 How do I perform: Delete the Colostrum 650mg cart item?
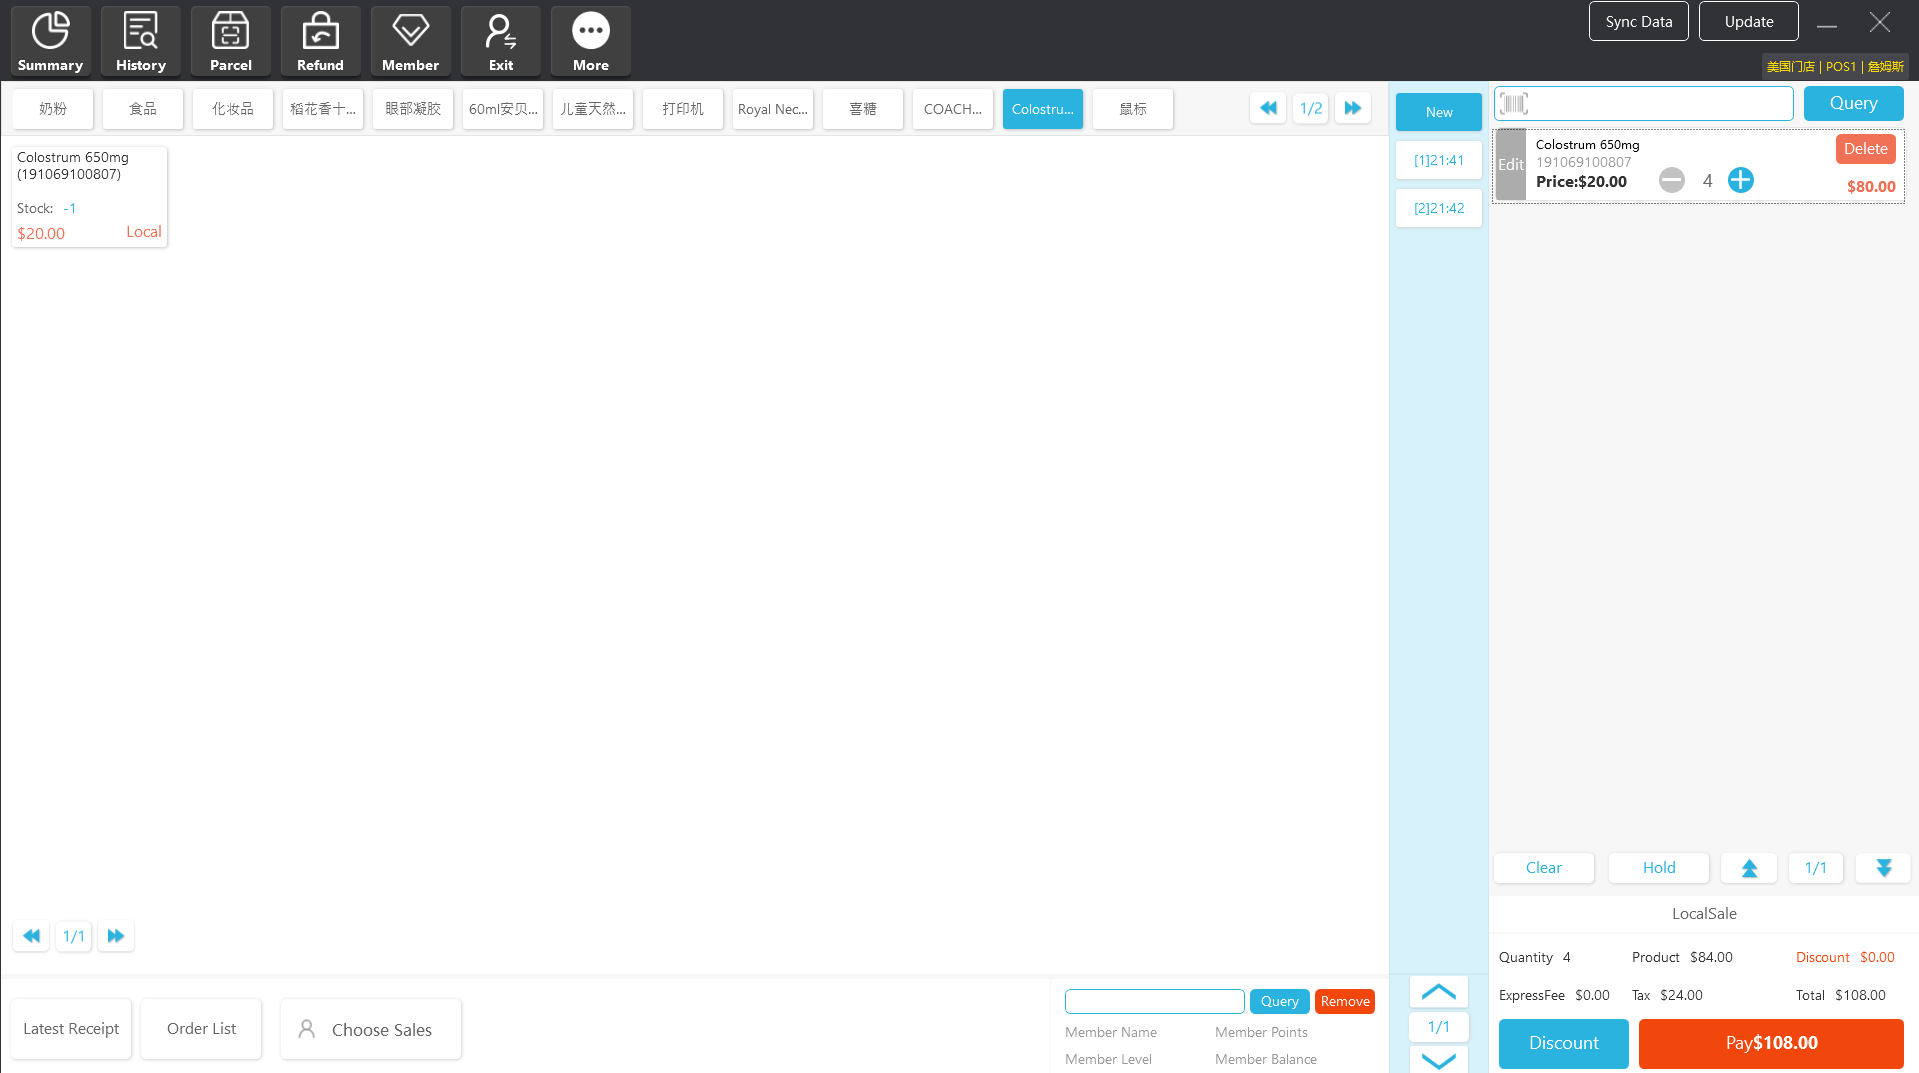(x=1865, y=149)
